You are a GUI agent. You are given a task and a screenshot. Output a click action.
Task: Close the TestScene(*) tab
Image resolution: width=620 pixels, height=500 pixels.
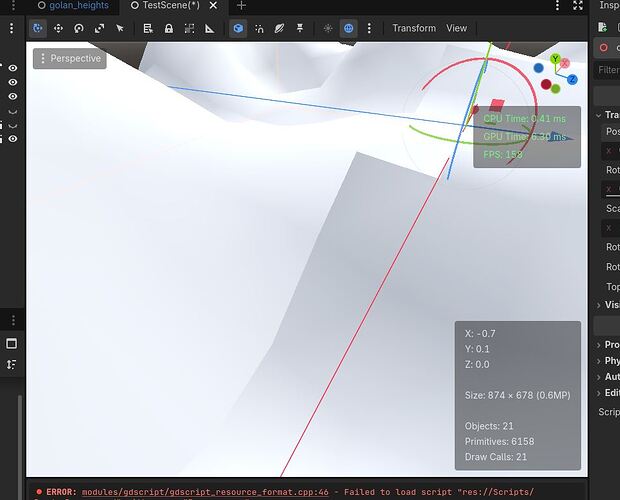click(x=213, y=6)
